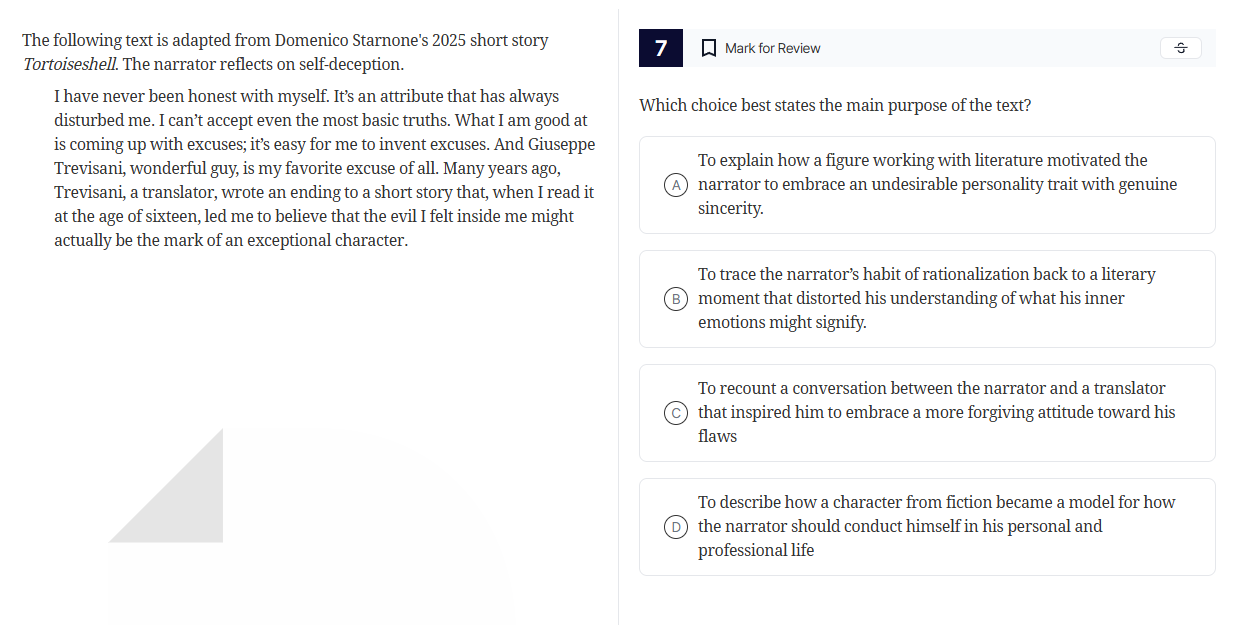The width and height of the screenshot is (1236, 625).
Task: Click the question number 7 badge
Action: tap(660, 47)
